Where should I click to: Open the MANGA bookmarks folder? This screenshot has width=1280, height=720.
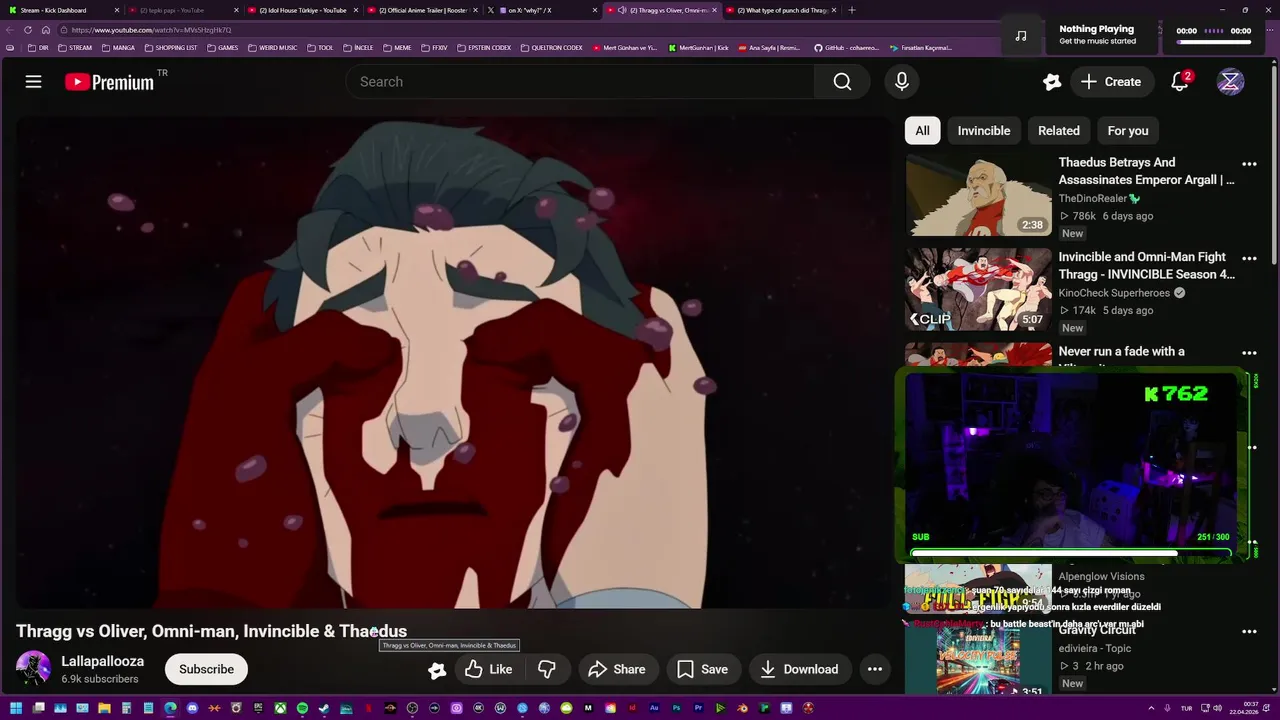coord(118,48)
